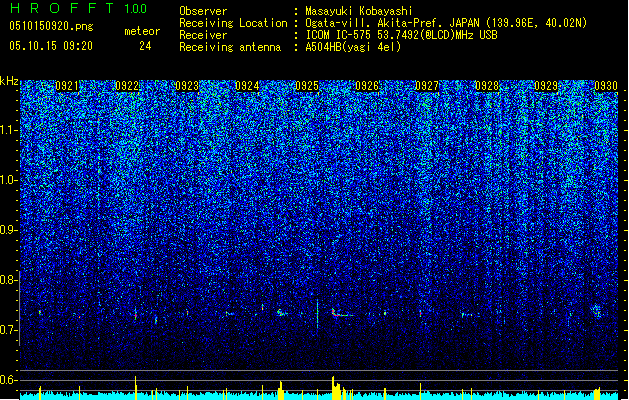Click the Observer label
The height and width of the screenshot is (400, 629).
pos(203,11)
